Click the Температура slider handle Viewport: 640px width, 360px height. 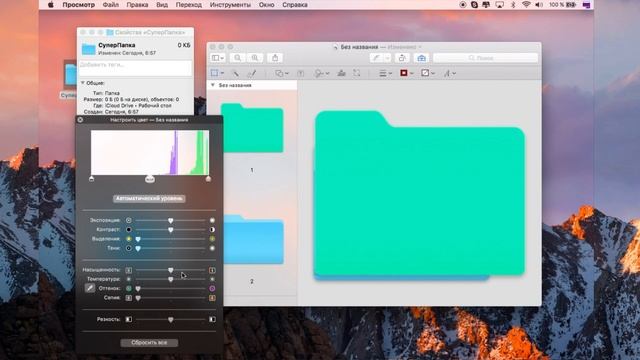click(171, 279)
